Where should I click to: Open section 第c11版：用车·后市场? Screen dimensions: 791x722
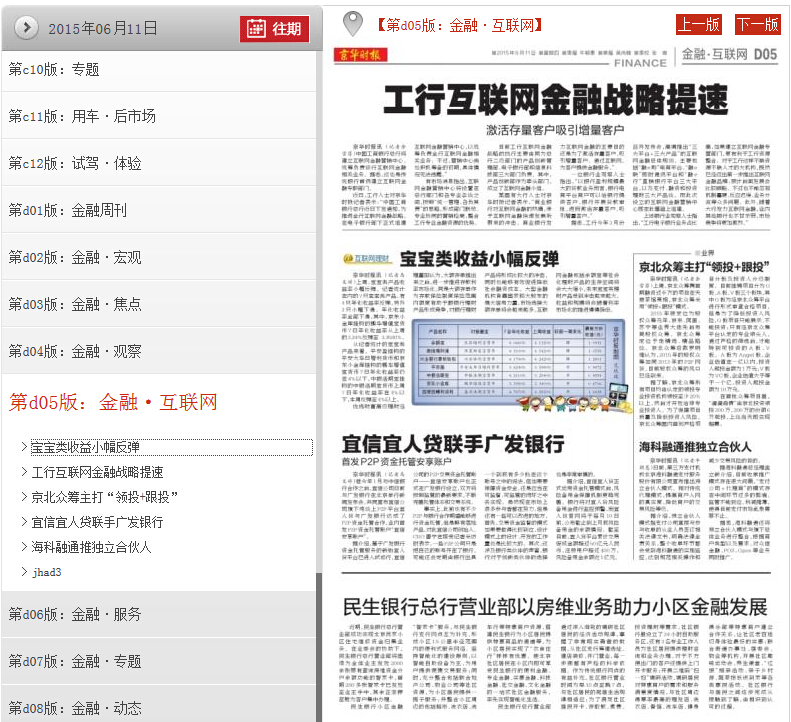[159, 116]
